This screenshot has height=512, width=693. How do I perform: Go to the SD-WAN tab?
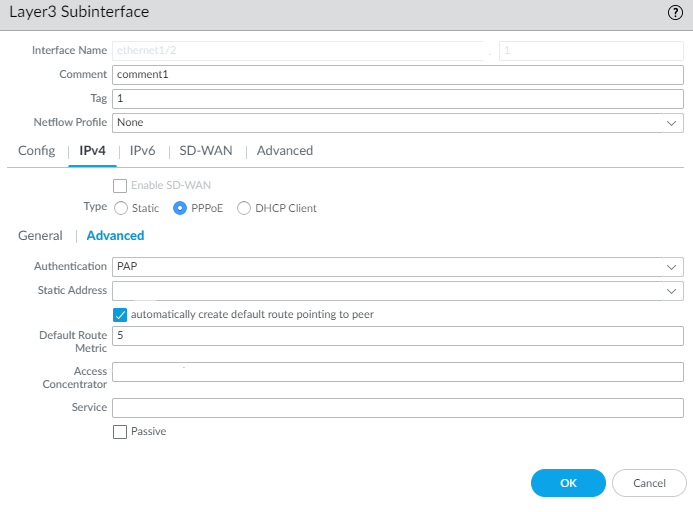pos(205,151)
